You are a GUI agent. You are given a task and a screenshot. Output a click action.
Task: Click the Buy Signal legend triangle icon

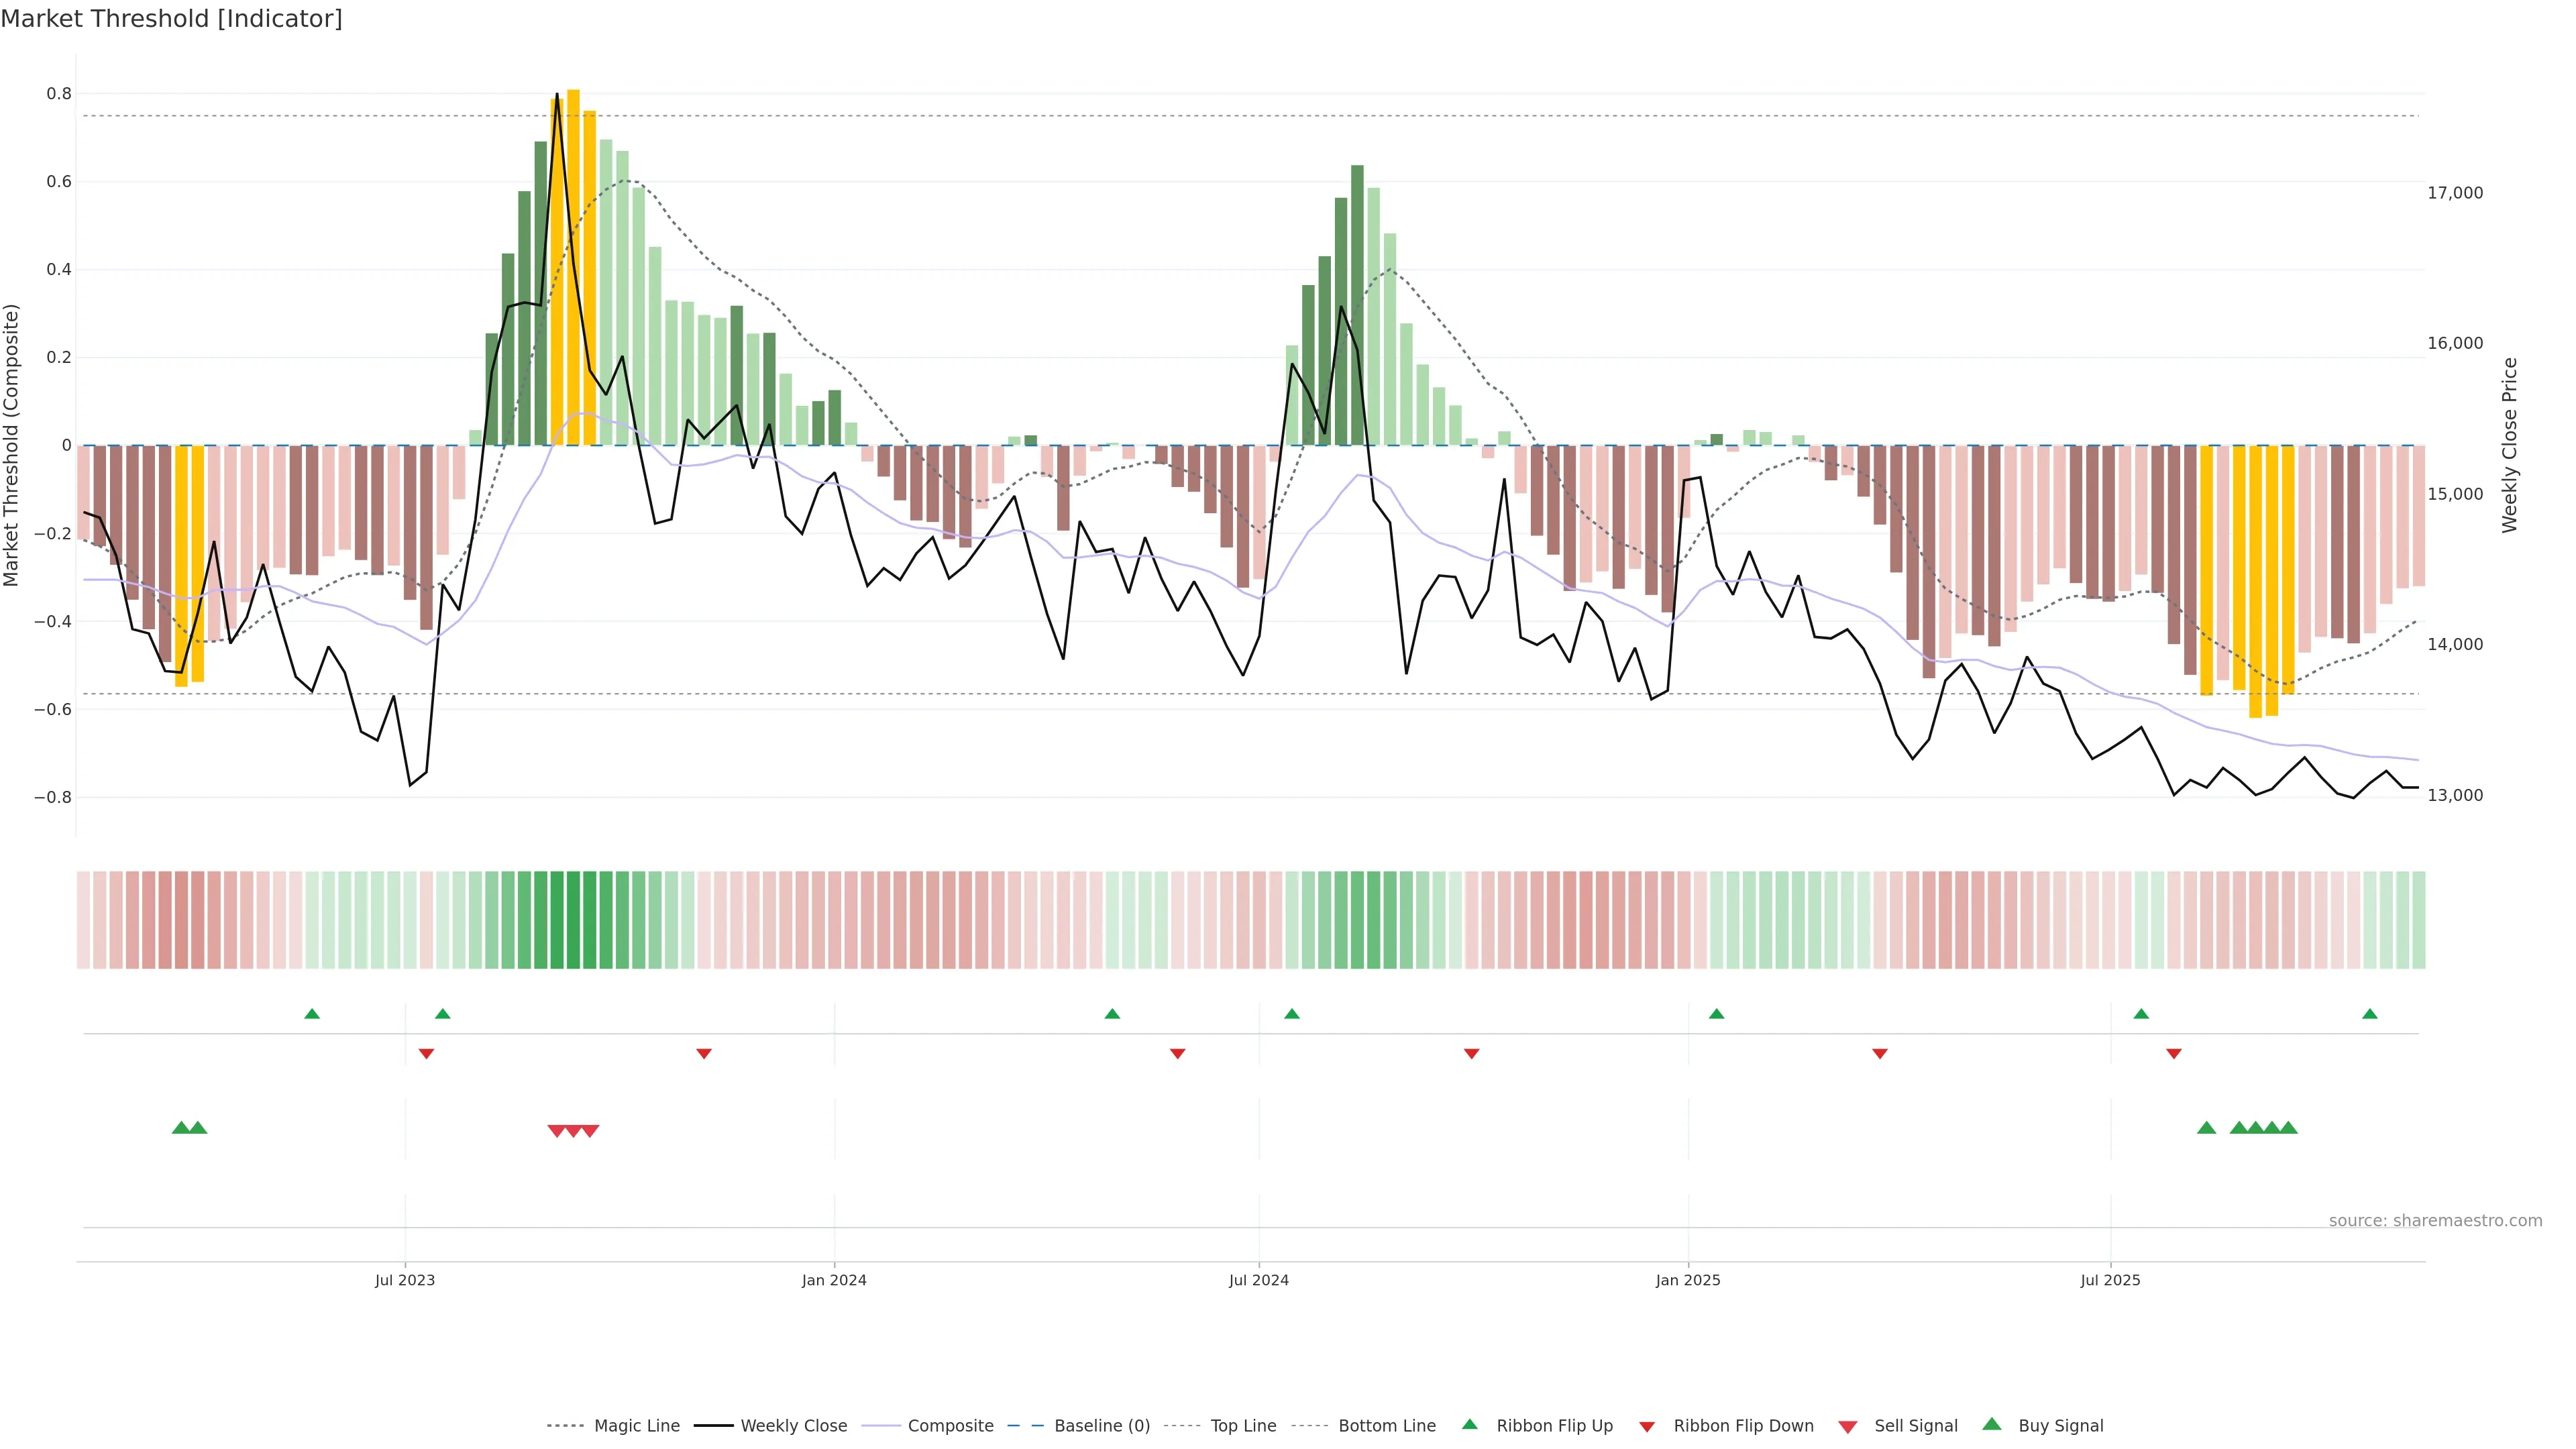[1992, 1424]
